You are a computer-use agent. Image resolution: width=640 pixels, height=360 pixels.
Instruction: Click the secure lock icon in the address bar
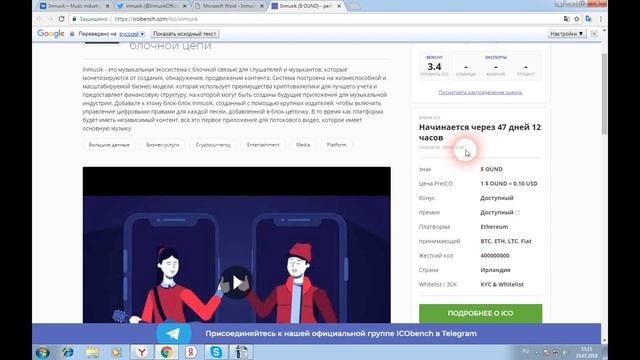click(74, 19)
